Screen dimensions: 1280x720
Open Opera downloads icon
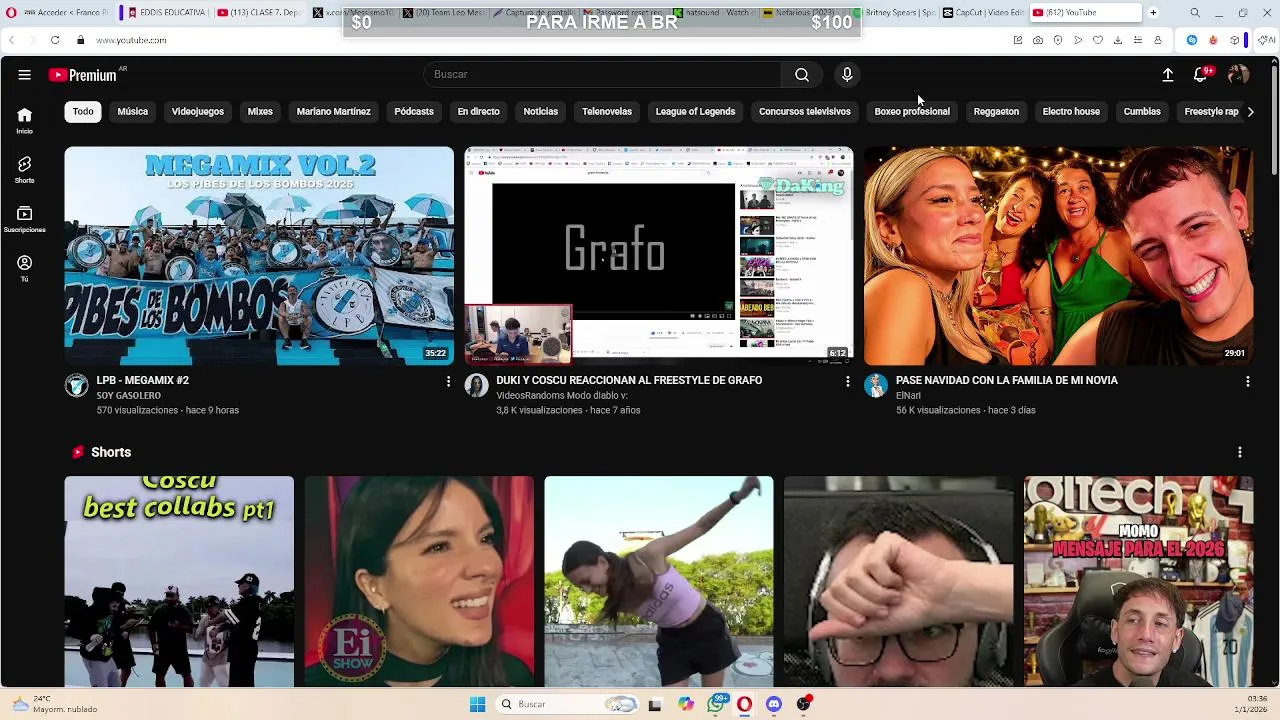click(x=1117, y=40)
